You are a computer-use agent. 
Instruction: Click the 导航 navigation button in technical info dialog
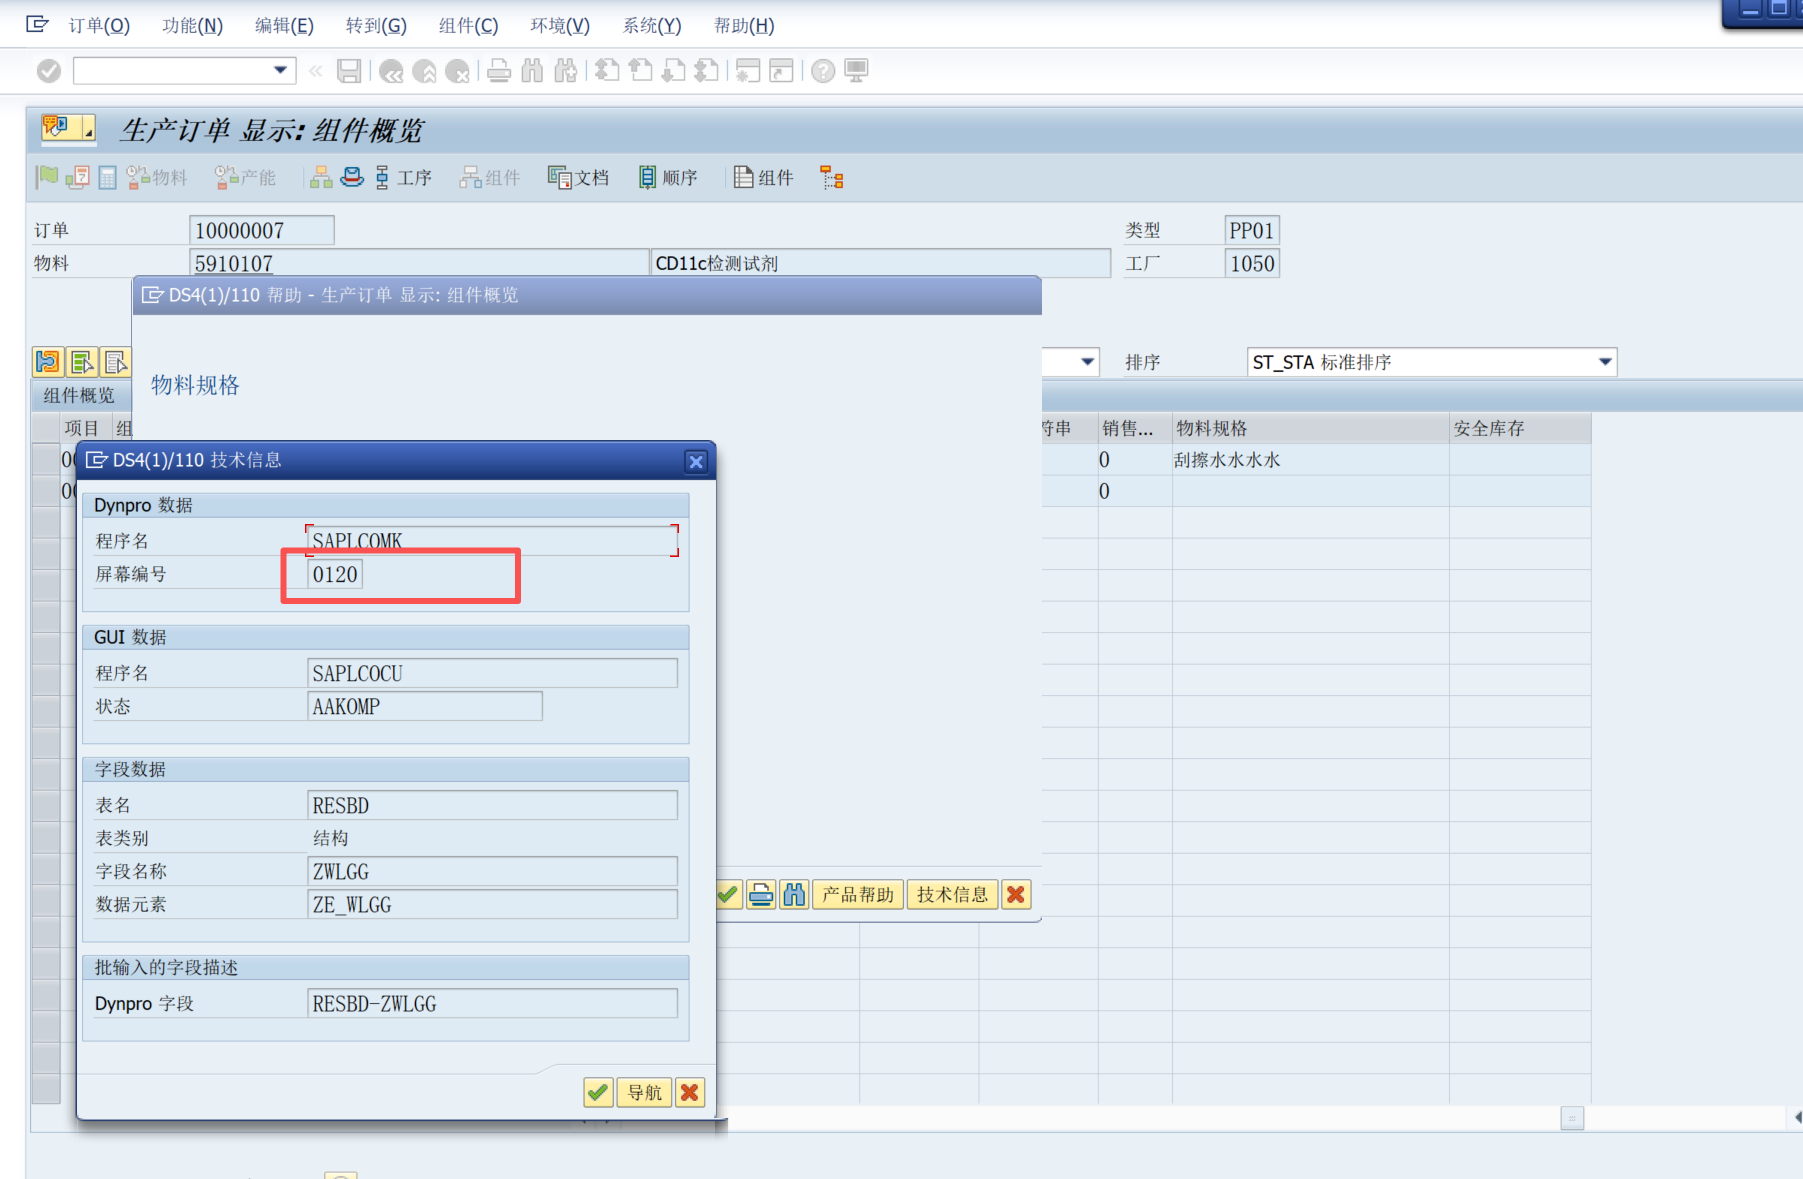click(x=645, y=1092)
